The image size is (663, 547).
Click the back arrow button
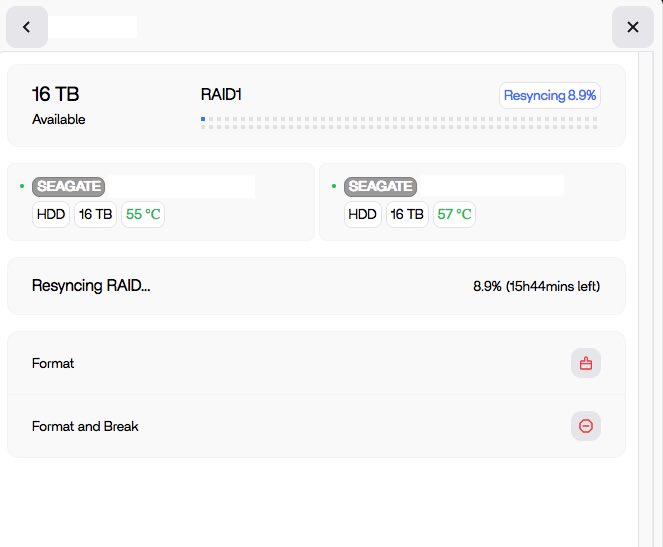[x=27, y=27]
